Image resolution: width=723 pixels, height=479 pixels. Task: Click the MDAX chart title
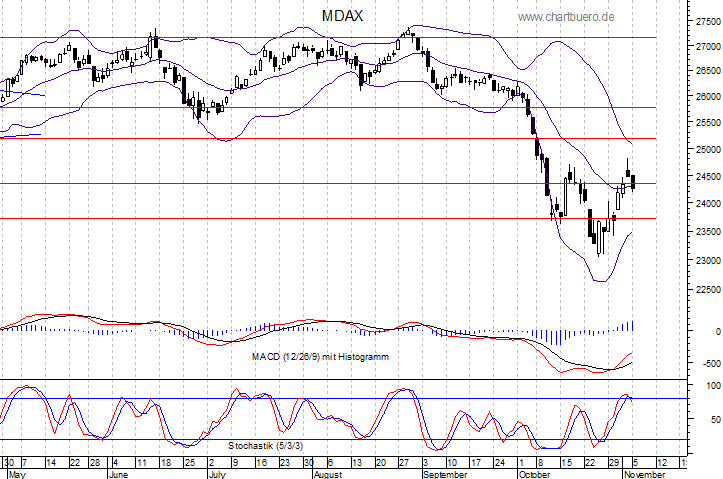click(x=343, y=16)
